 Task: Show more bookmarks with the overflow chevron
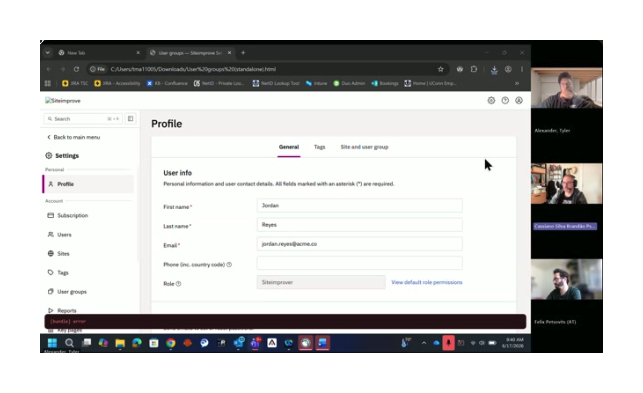click(x=517, y=83)
